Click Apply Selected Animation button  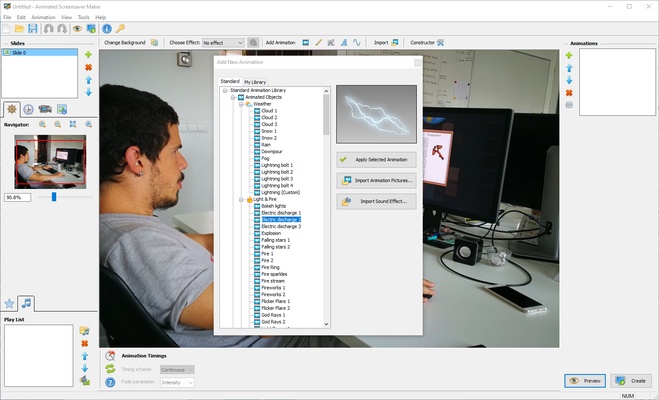(x=376, y=160)
